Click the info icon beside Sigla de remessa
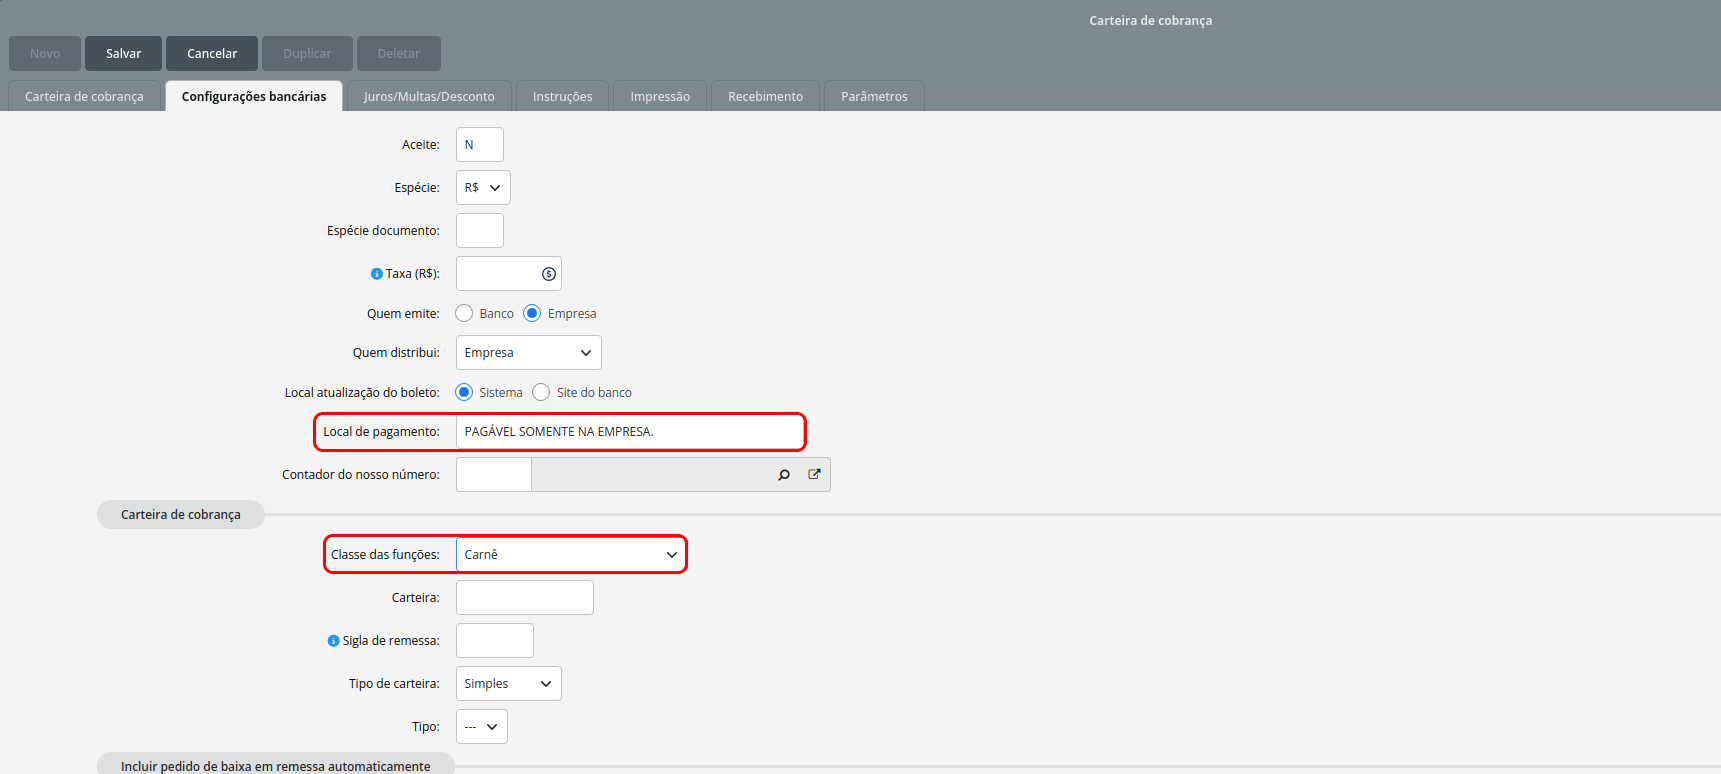This screenshot has height=774, width=1721. pos(334,641)
